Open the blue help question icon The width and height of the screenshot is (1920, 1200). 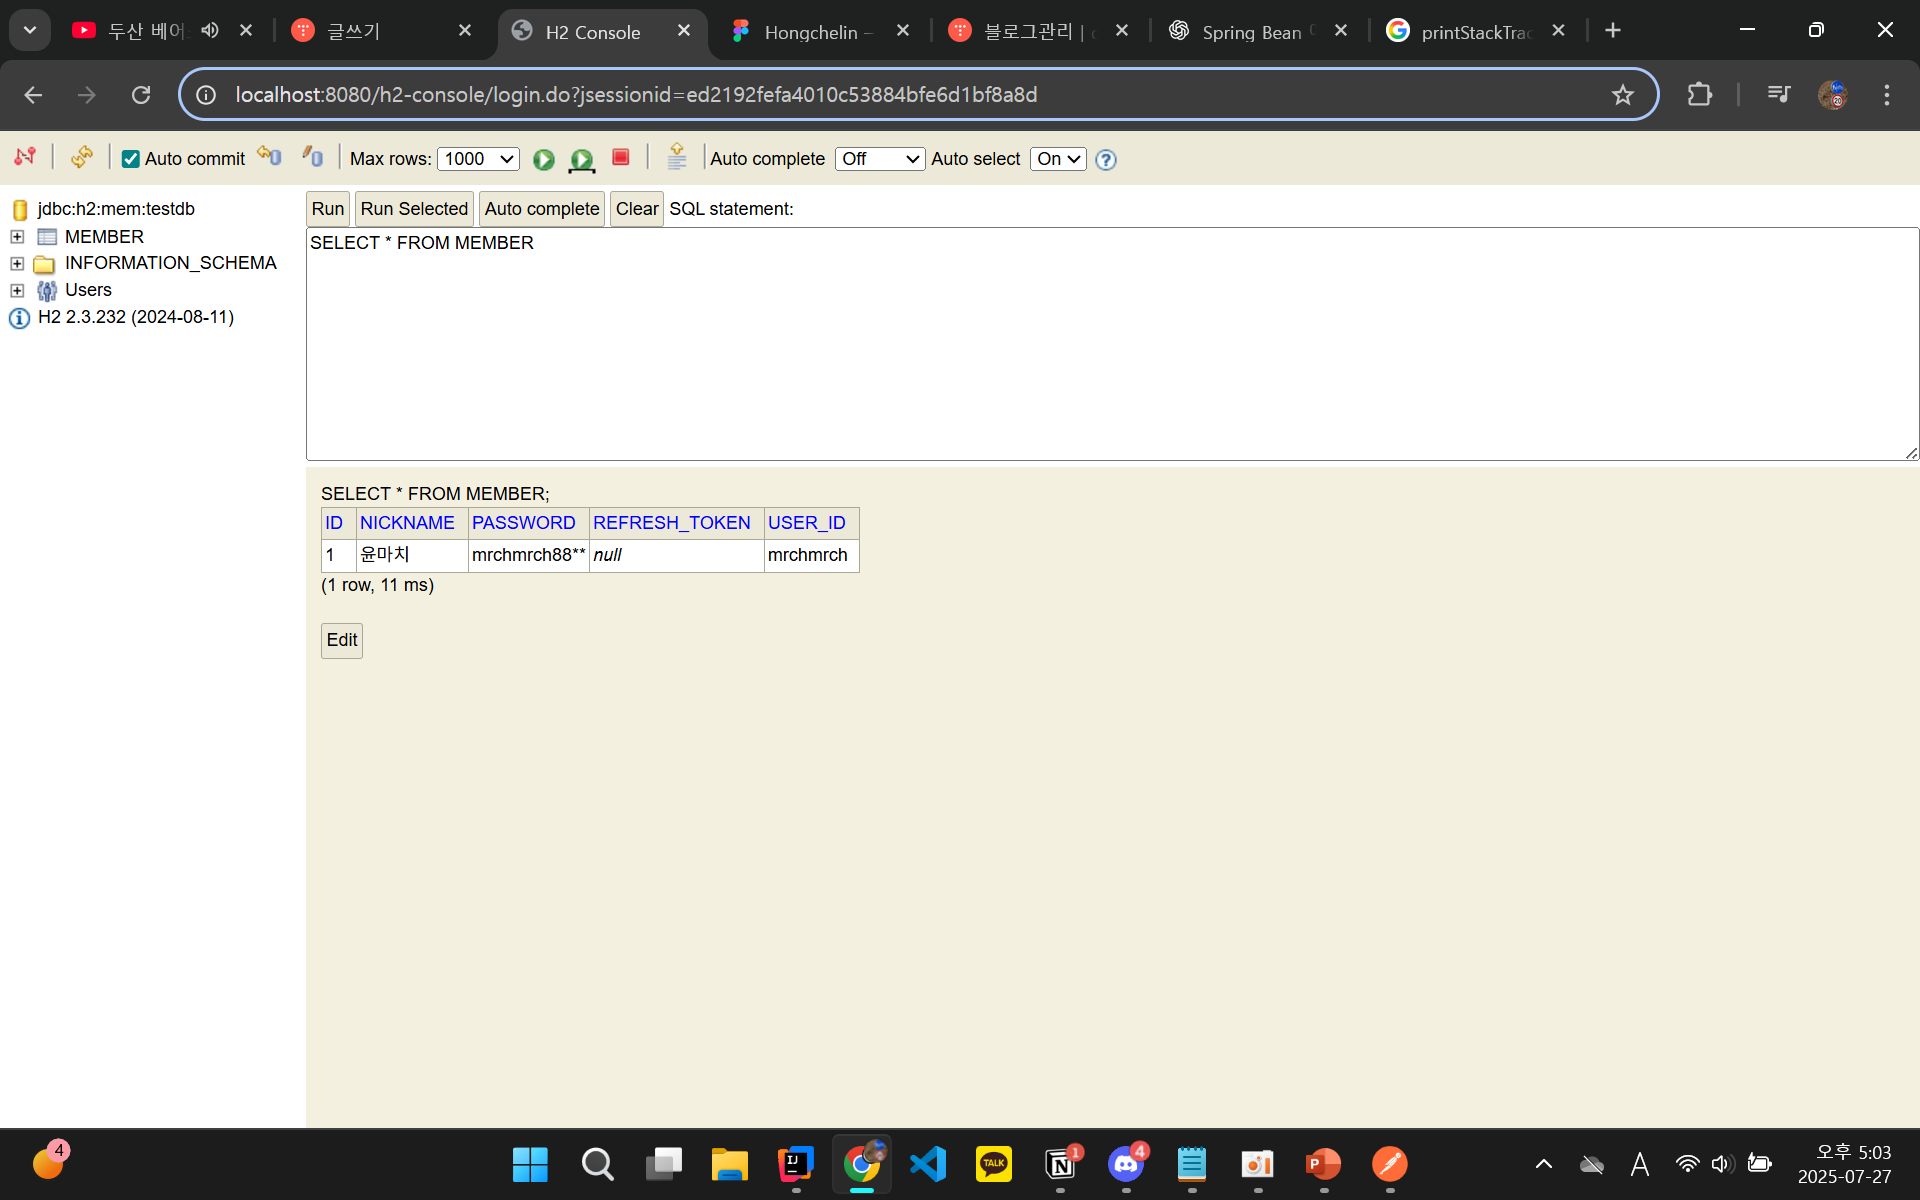[1105, 160]
